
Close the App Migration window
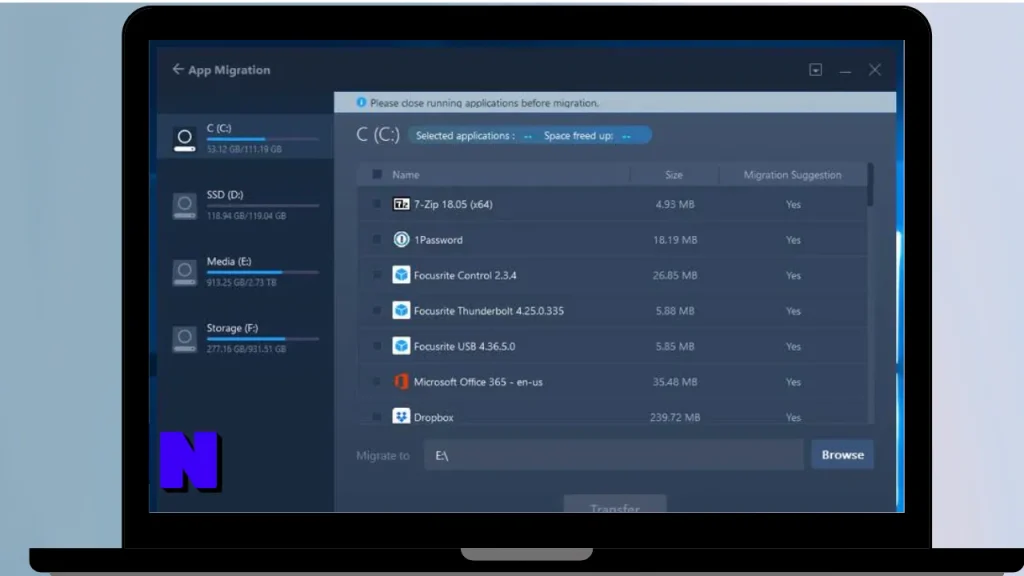point(874,70)
